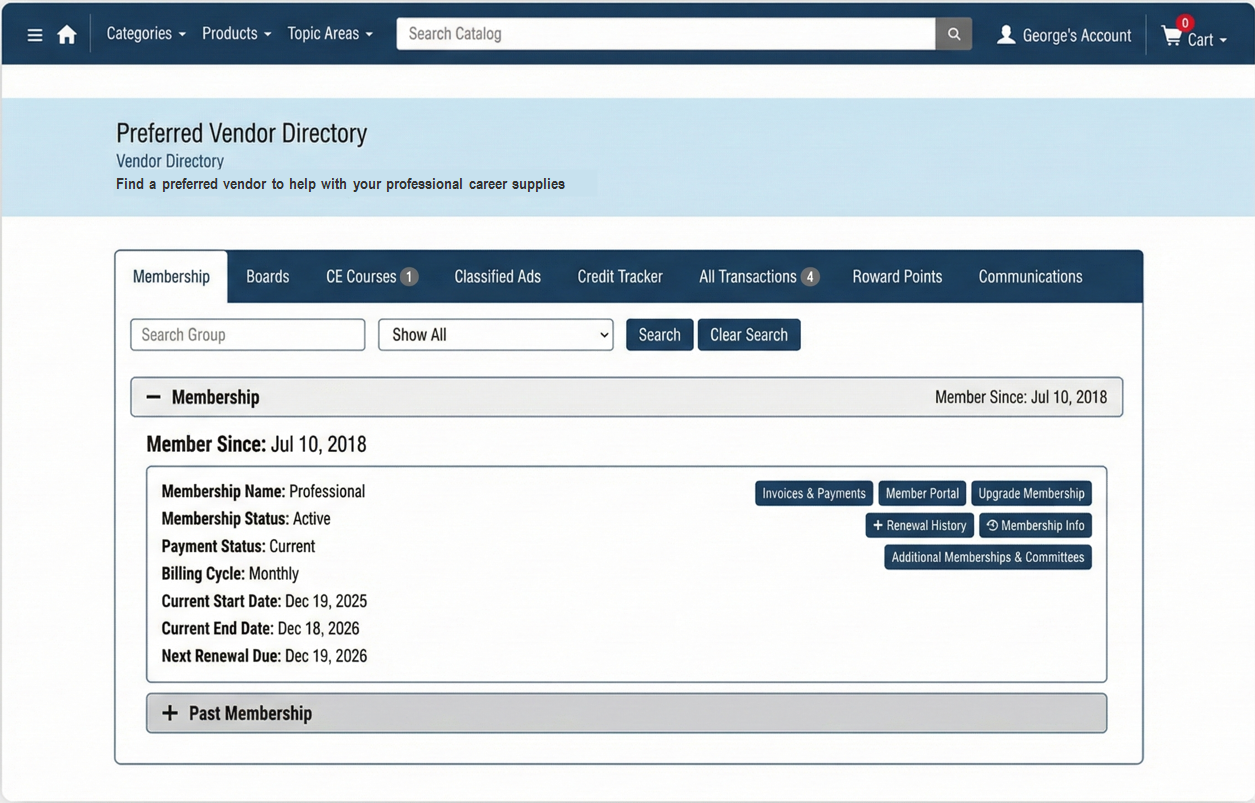Select the All Transactions tab
This screenshot has height=803, width=1255.
pyautogui.click(x=758, y=277)
